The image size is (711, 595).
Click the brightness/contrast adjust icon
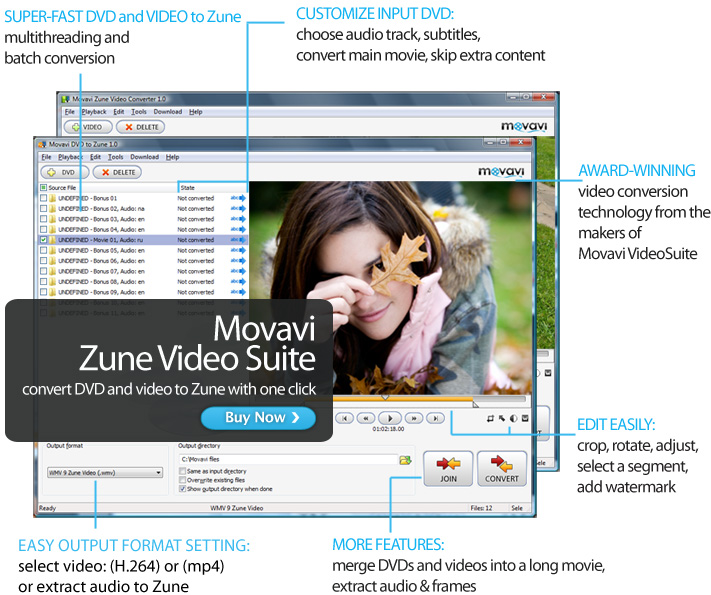513,418
